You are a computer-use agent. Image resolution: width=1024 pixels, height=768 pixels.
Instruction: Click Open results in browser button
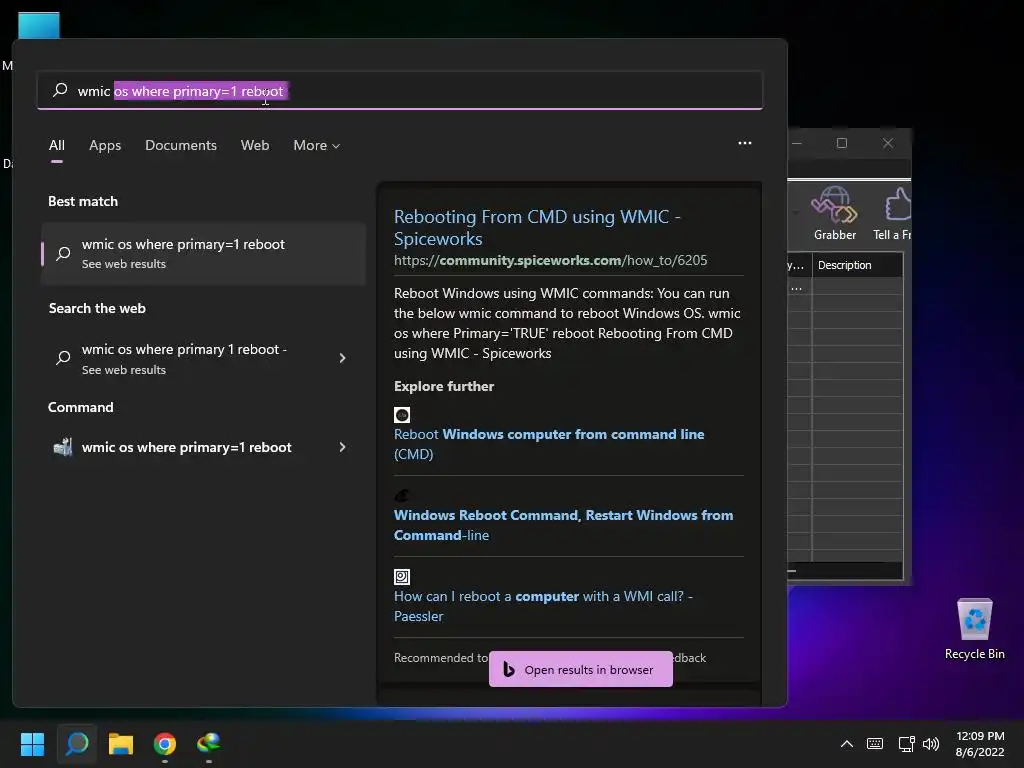pos(581,669)
